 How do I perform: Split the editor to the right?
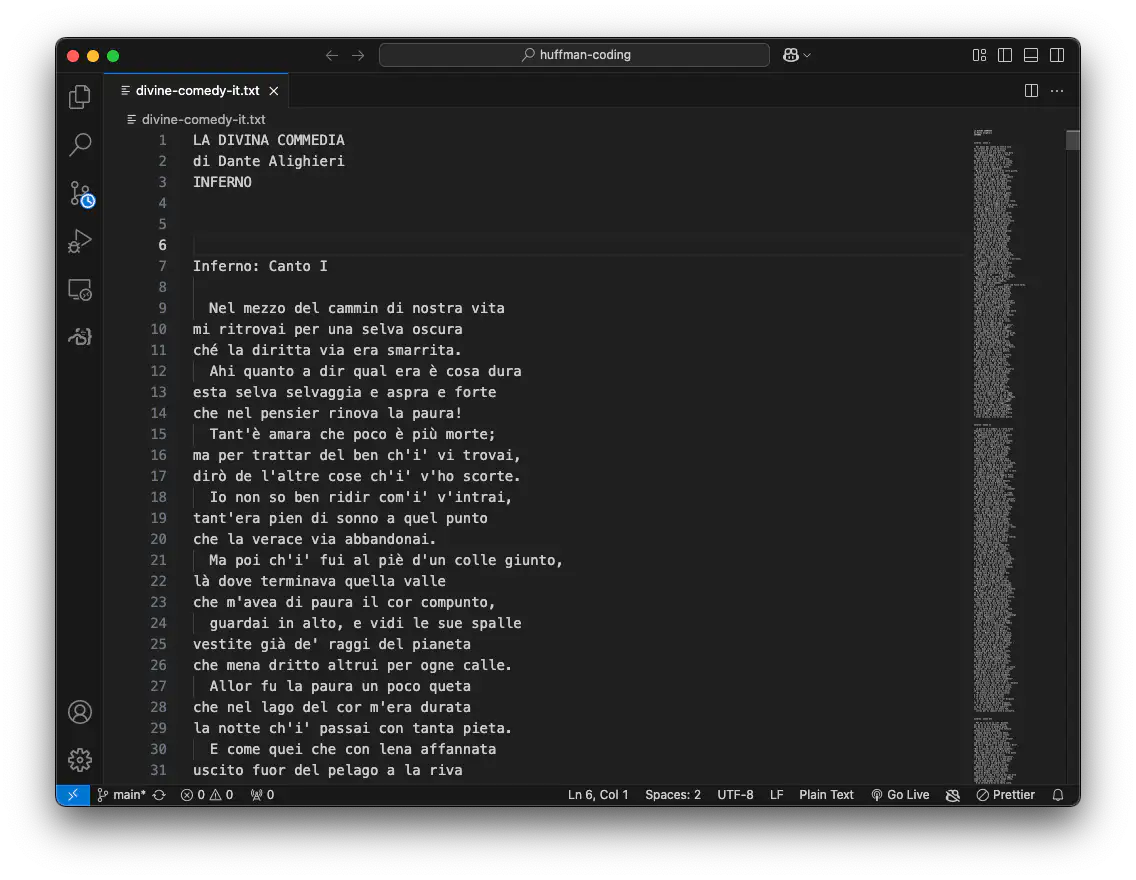tap(1032, 91)
